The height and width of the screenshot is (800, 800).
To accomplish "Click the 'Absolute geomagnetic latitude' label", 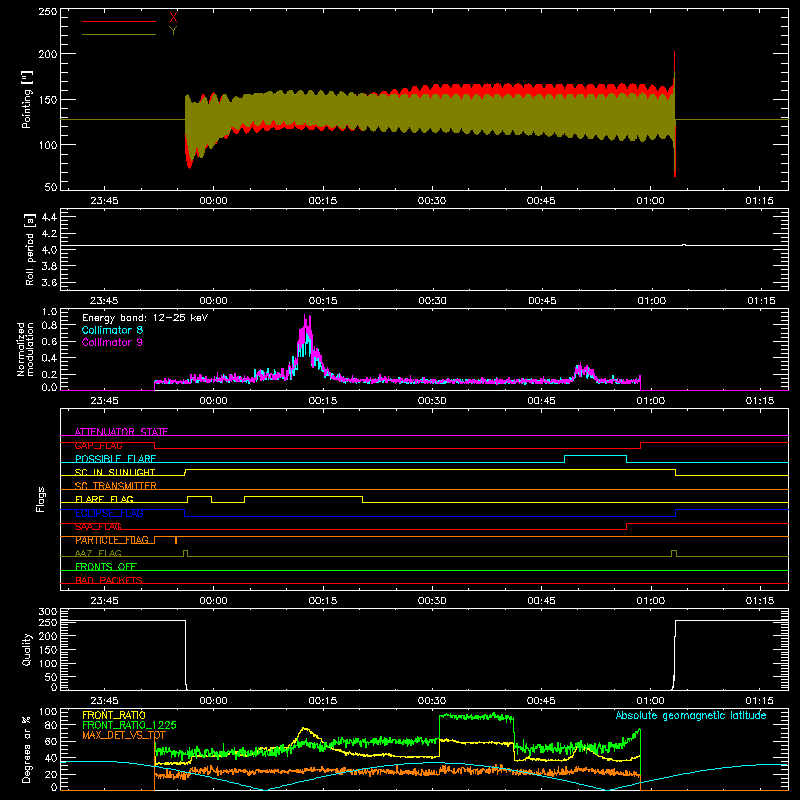I will click(691, 715).
